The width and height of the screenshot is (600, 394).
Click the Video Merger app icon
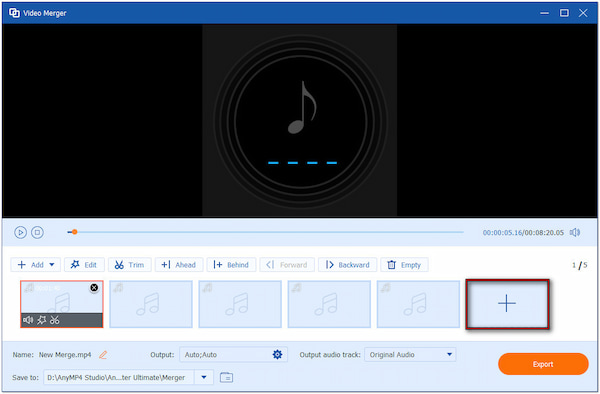click(x=14, y=13)
